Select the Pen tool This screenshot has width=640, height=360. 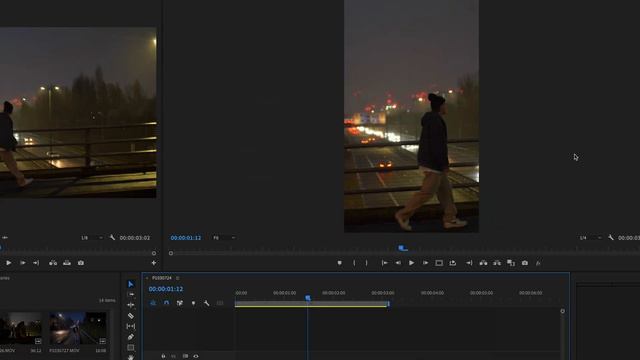[131, 337]
